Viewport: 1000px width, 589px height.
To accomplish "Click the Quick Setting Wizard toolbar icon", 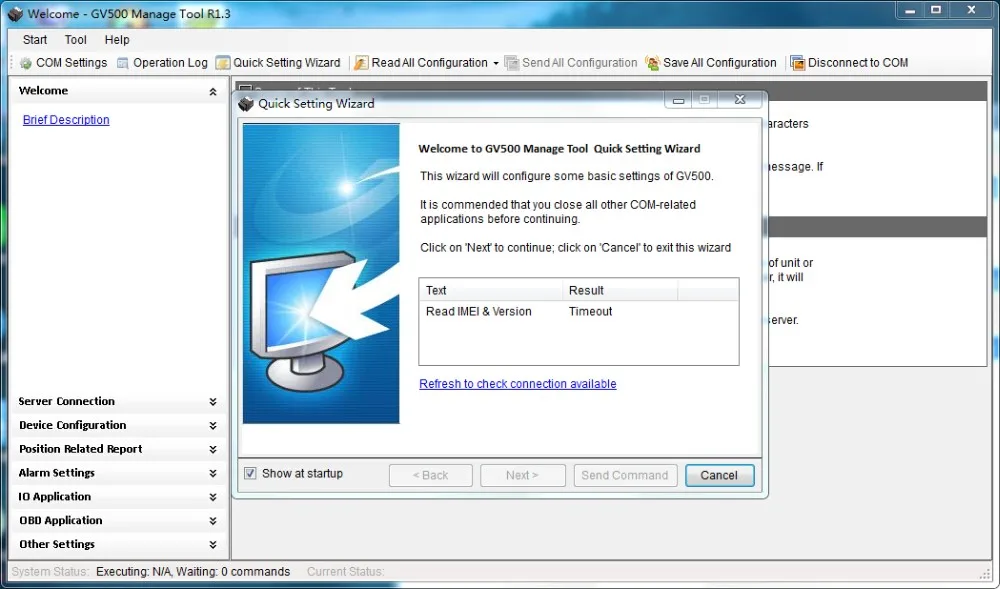I will point(223,63).
